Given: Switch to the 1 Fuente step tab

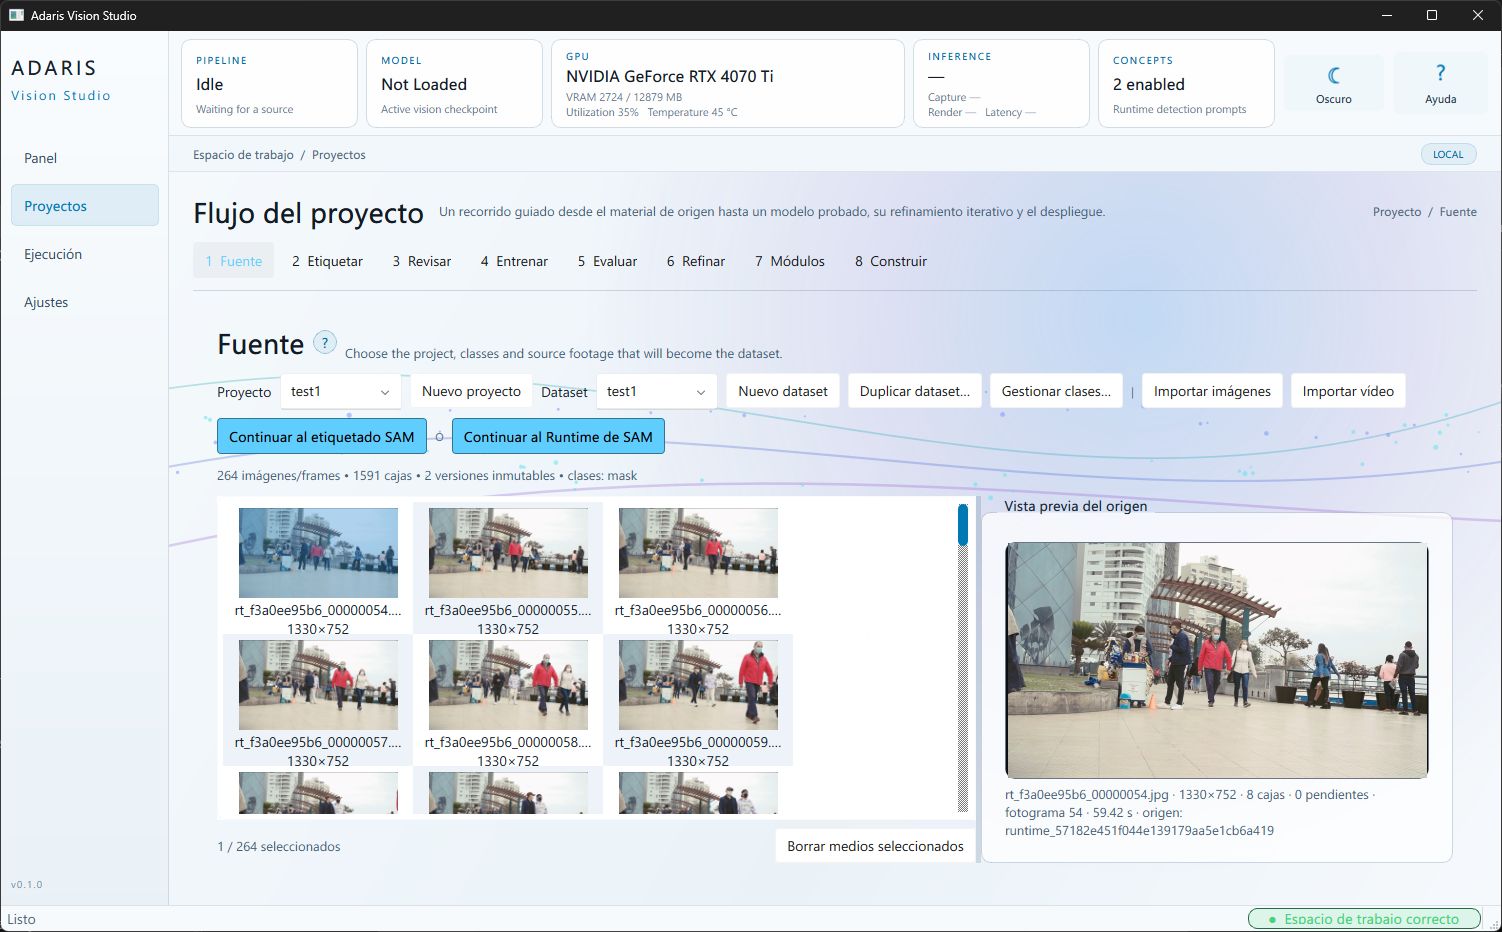Looking at the screenshot, I should click(233, 261).
